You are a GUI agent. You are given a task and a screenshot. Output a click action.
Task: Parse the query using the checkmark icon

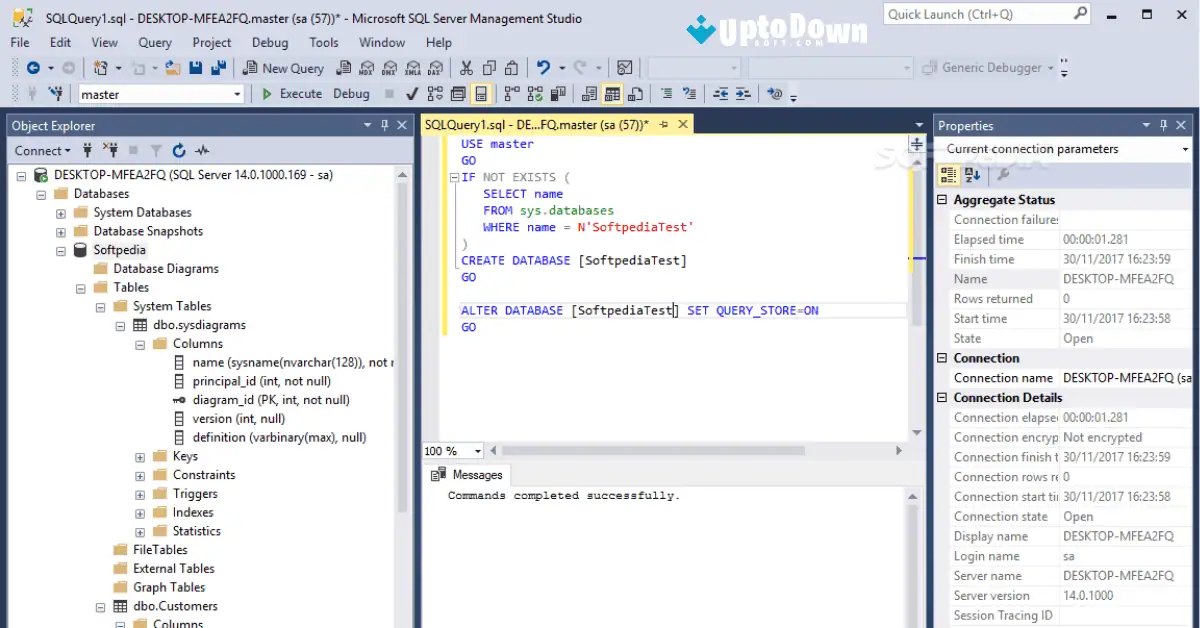click(412, 93)
